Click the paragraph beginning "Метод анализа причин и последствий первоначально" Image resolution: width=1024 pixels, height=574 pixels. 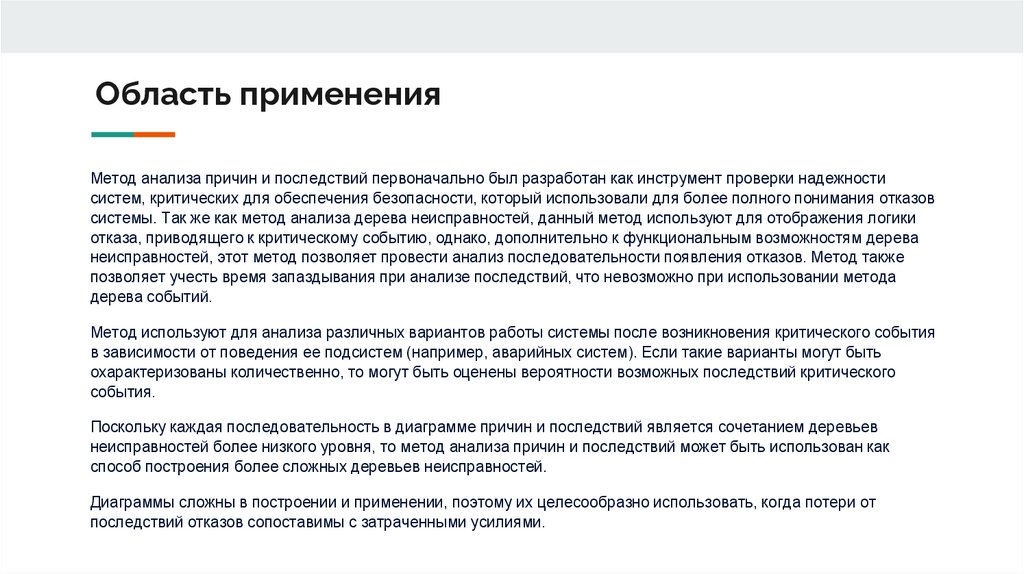[x=513, y=237]
